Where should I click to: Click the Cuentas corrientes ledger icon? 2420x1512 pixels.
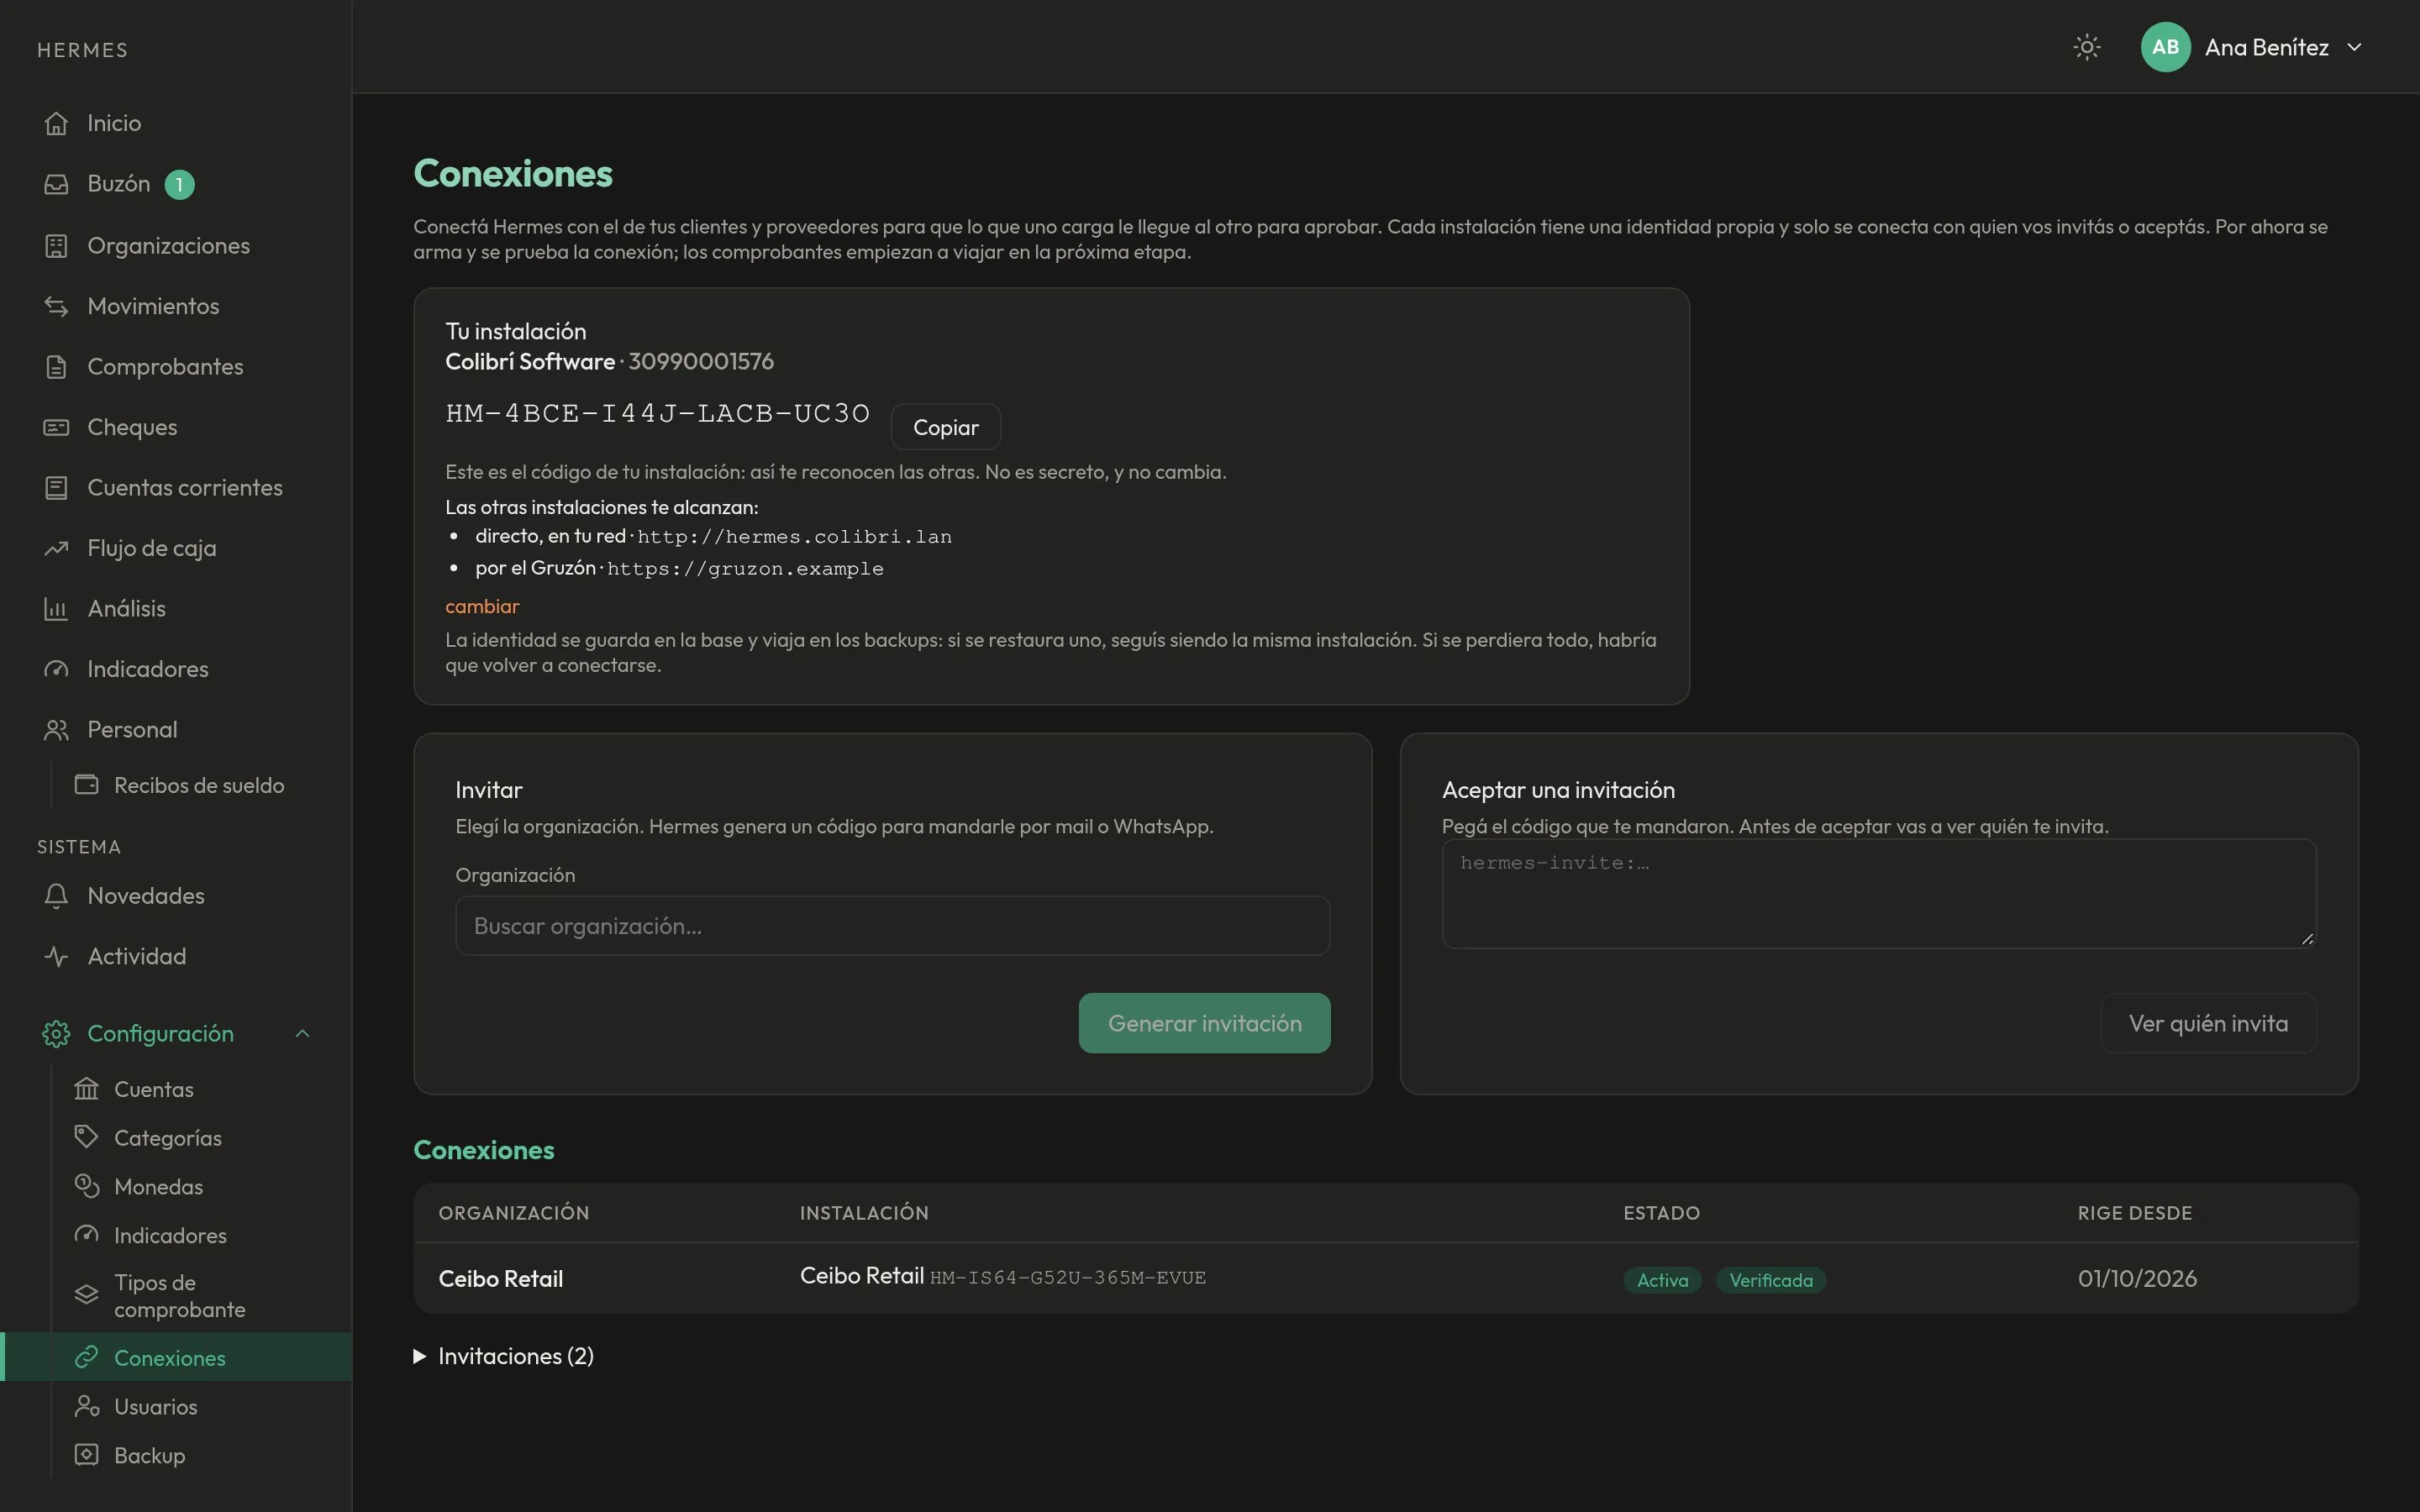(56, 488)
